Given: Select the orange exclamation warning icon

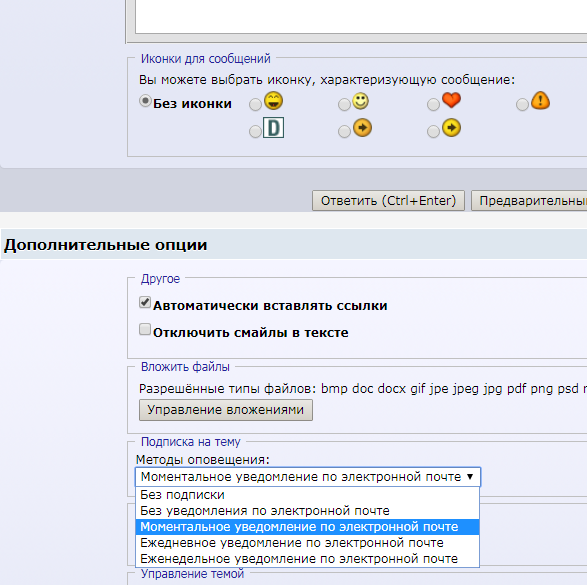Looking at the screenshot, I should 540,100.
